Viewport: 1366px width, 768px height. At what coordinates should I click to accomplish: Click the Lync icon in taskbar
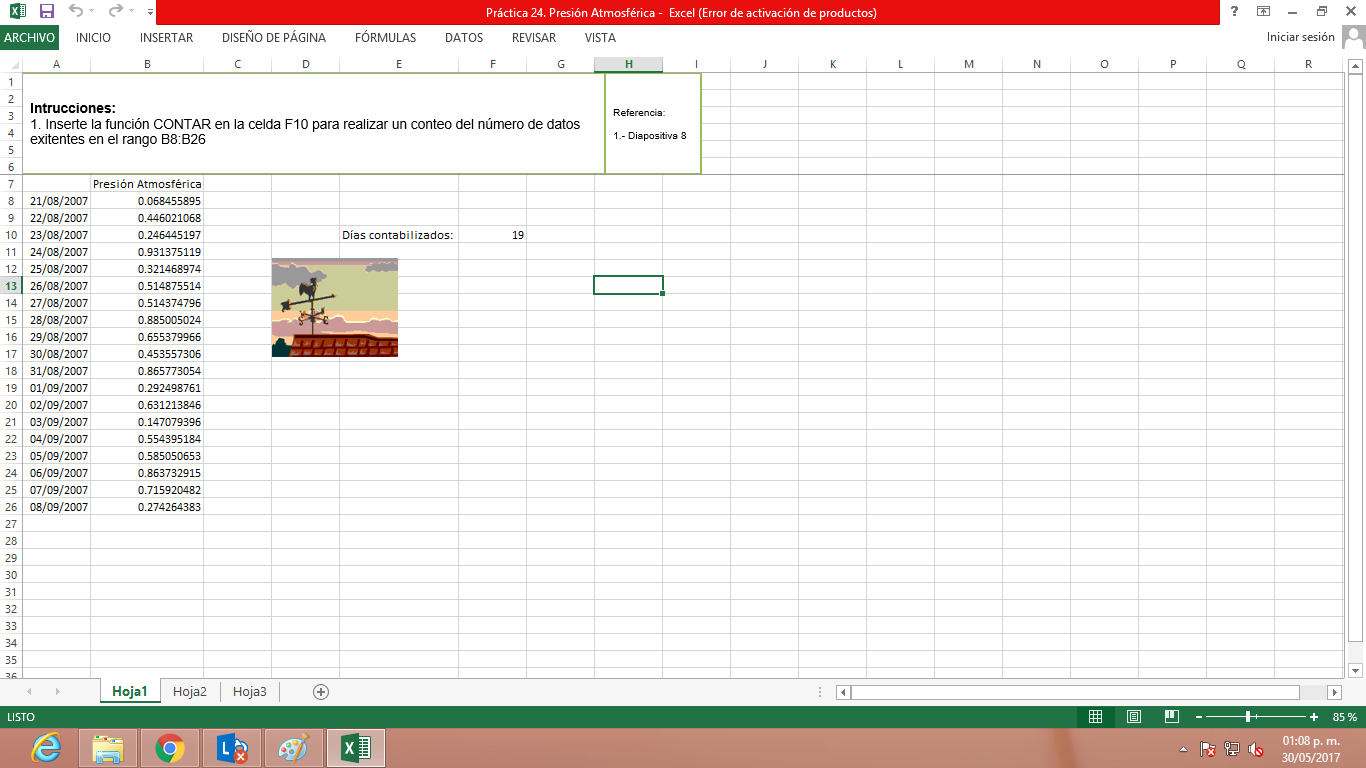(232, 748)
